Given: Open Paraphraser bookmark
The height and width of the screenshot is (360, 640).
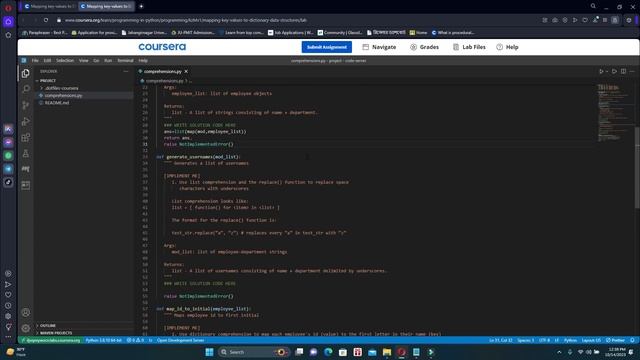Looking at the screenshot, I should [x=45, y=33].
